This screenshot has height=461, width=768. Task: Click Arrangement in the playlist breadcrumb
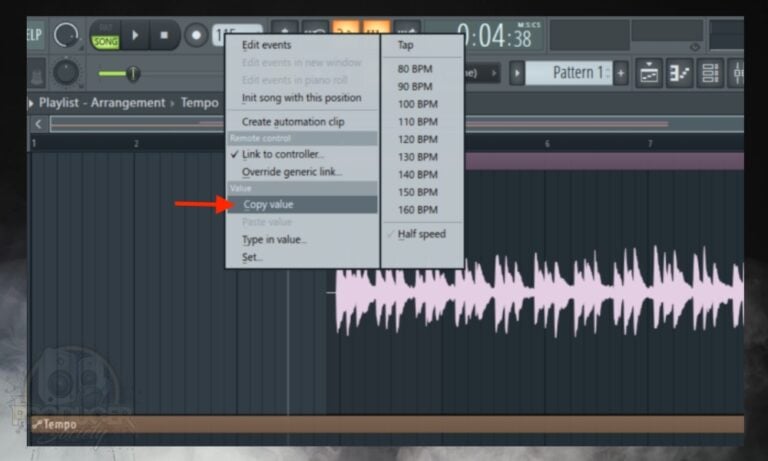[128, 103]
